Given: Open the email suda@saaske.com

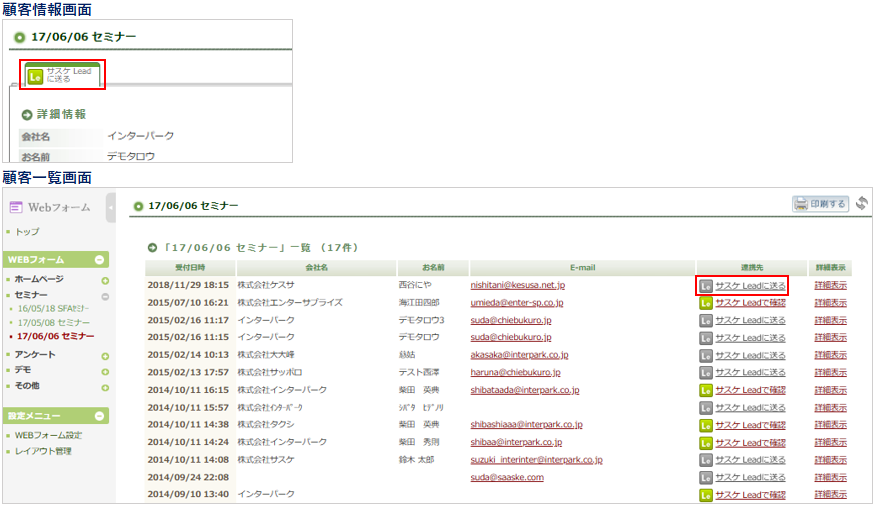Looking at the screenshot, I should coord(507,477).
